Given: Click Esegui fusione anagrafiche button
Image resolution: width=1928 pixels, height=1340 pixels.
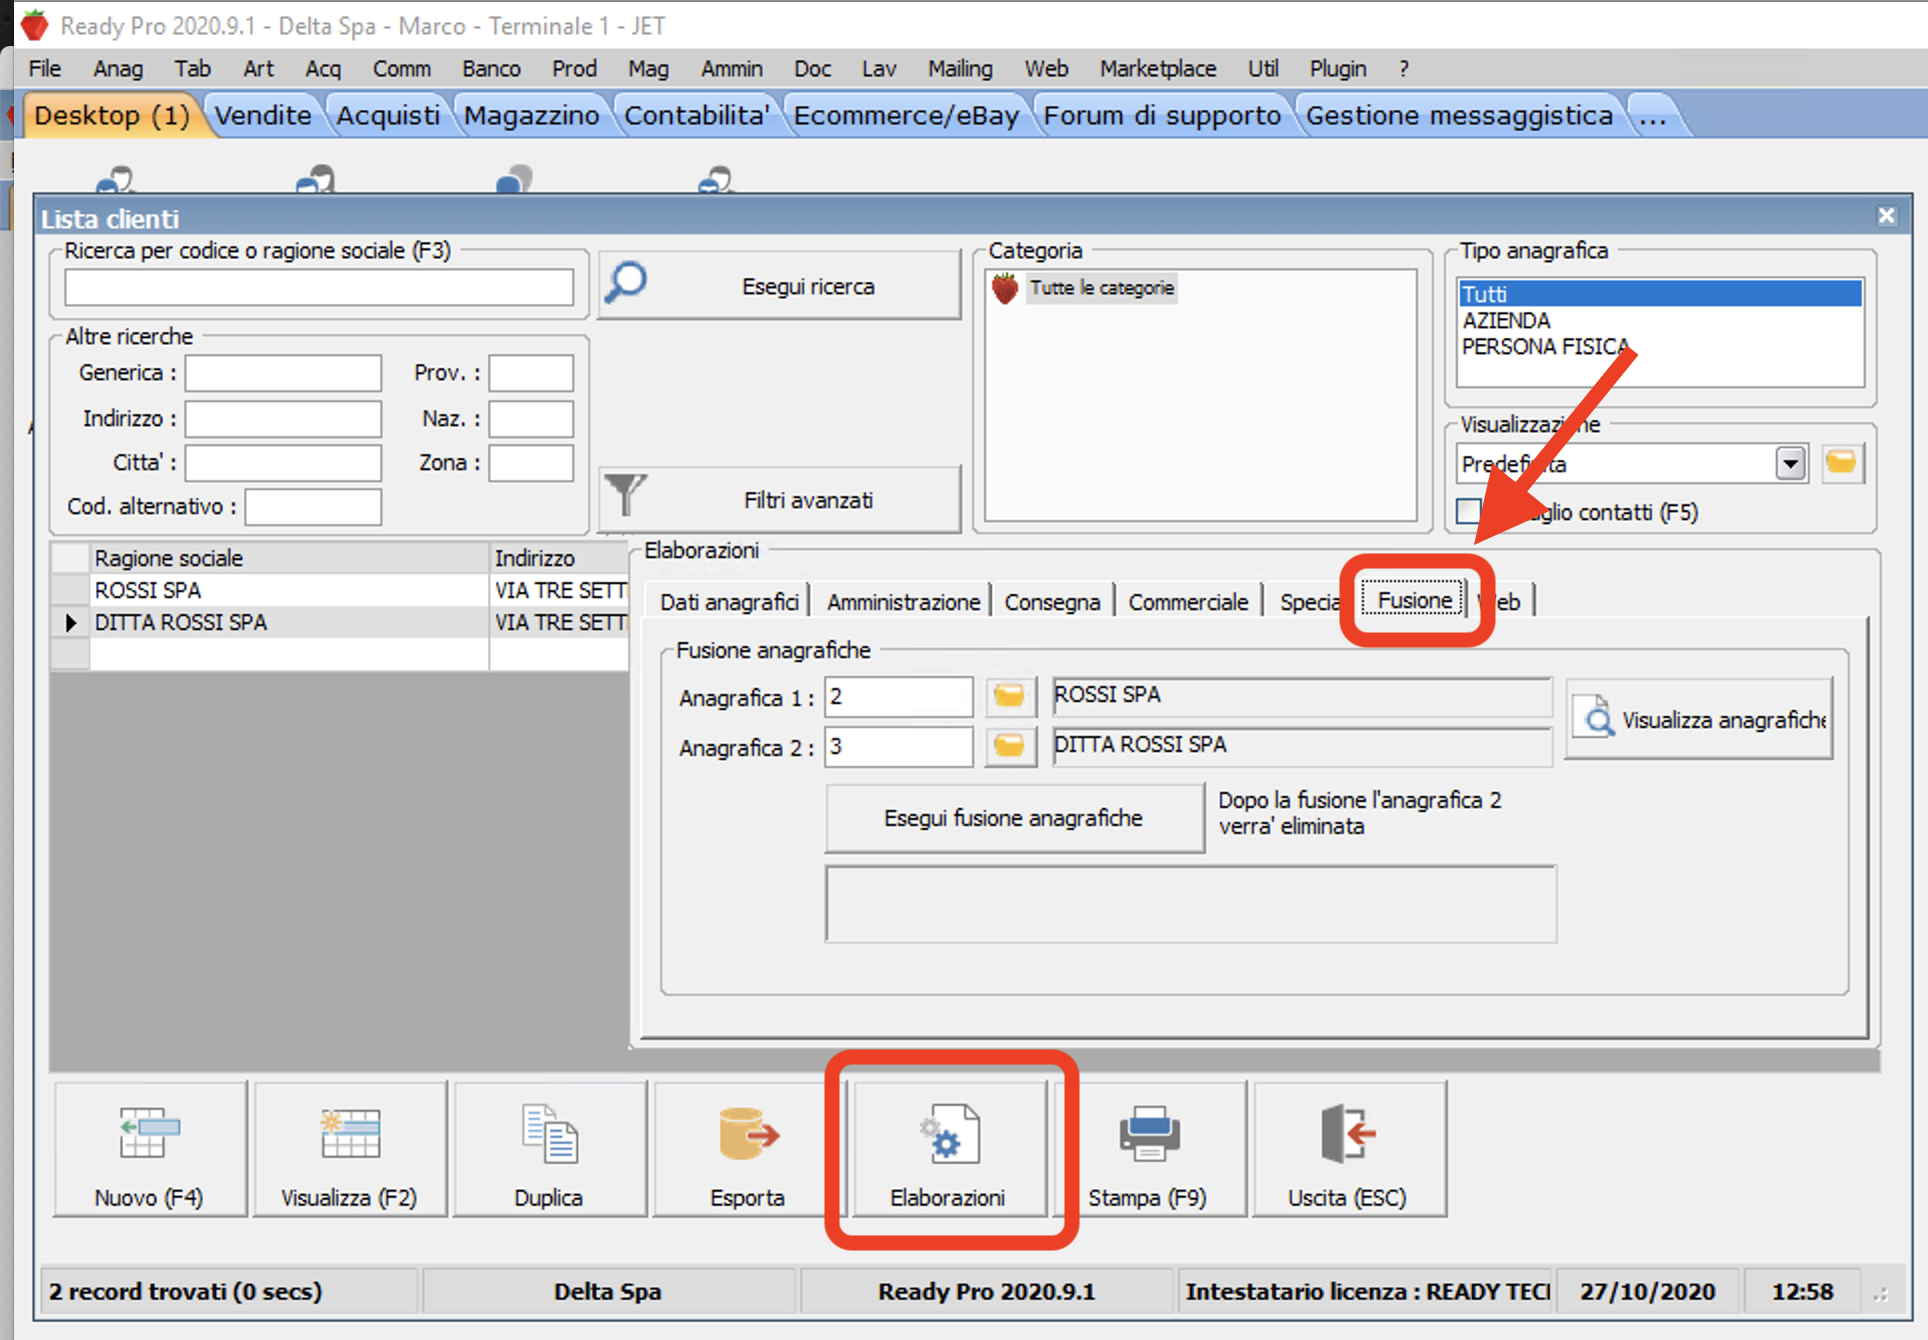Looking at the screenshot, I should 1013,818.
